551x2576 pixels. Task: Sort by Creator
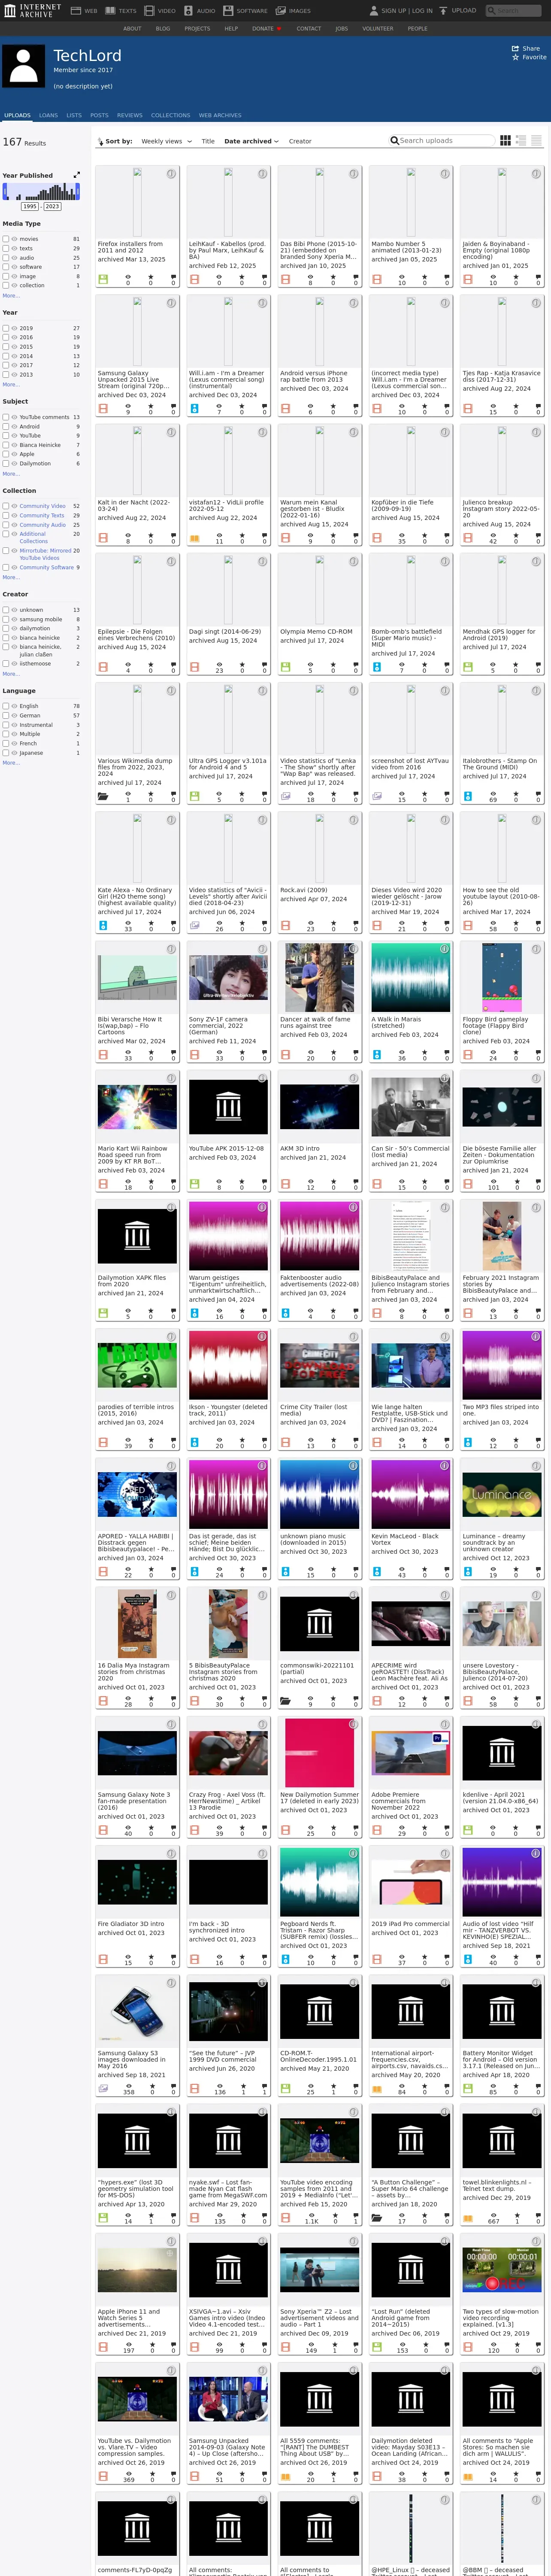click(x=300, y=141)
